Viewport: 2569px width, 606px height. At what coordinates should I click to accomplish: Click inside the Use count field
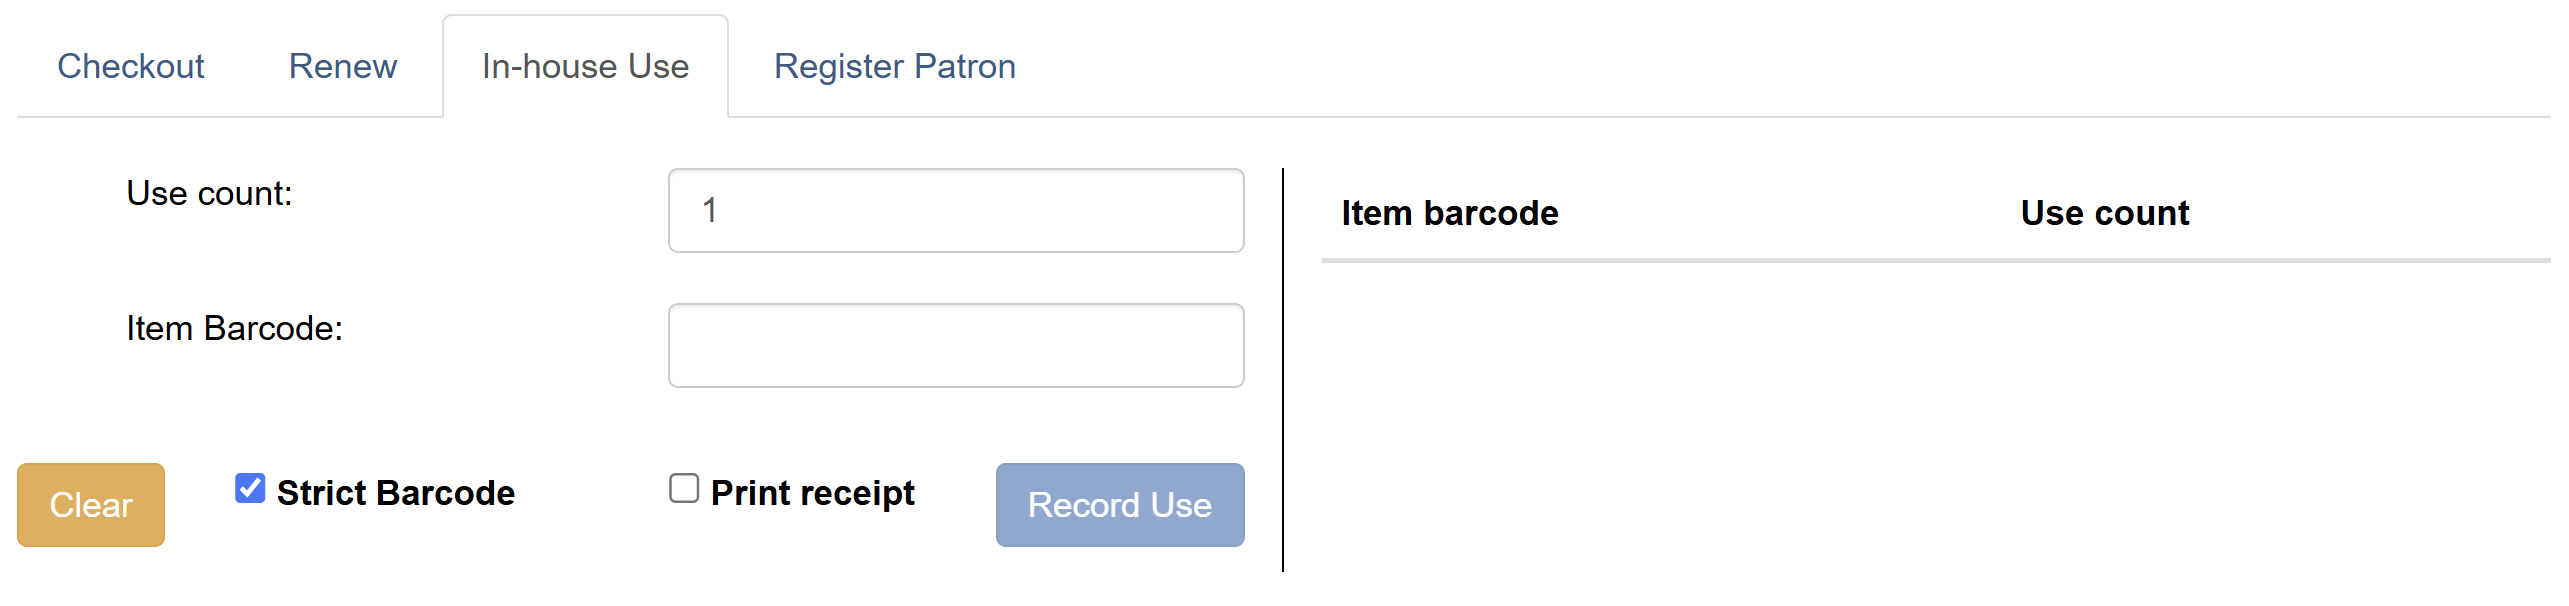[955, 210]
